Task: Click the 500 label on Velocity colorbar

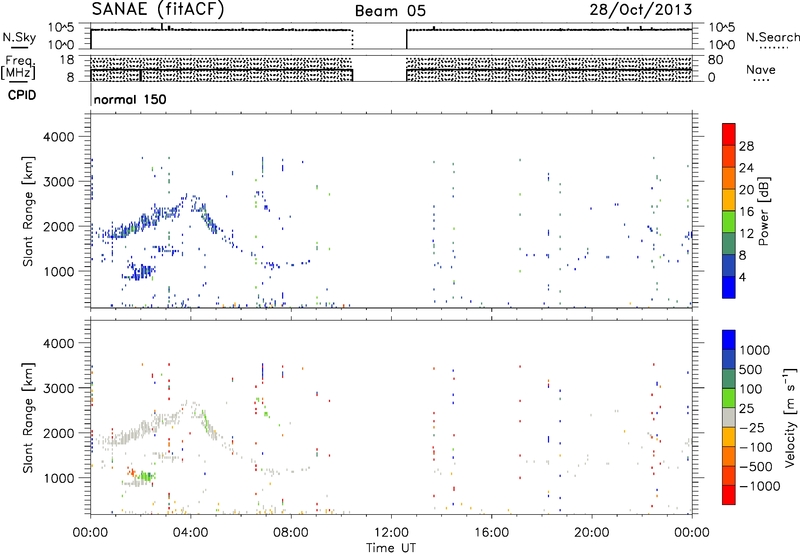Action: [751, 369]
